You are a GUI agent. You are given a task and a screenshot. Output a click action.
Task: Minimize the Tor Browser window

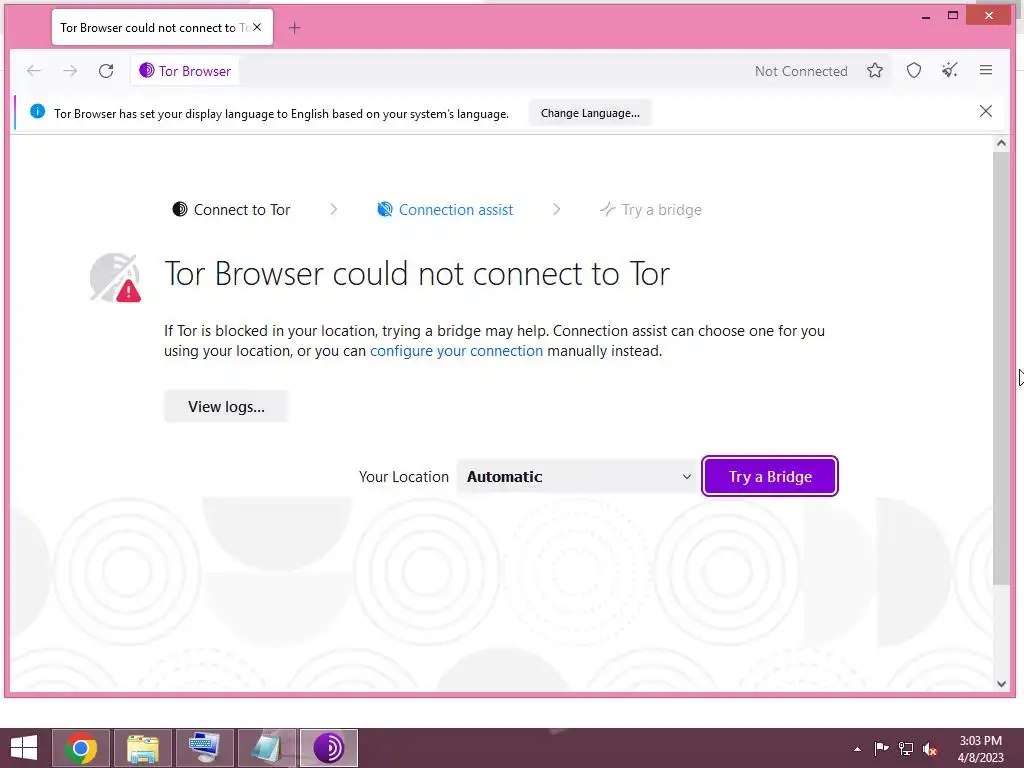[x=925, y=16]
